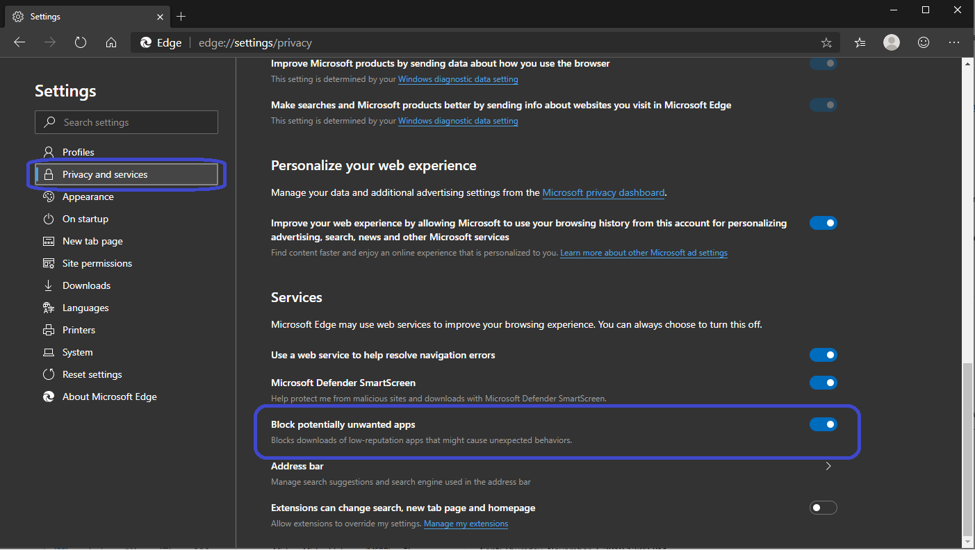Go to the home page icon
This screenshot has height=550, width=975.
pos(111,43)
